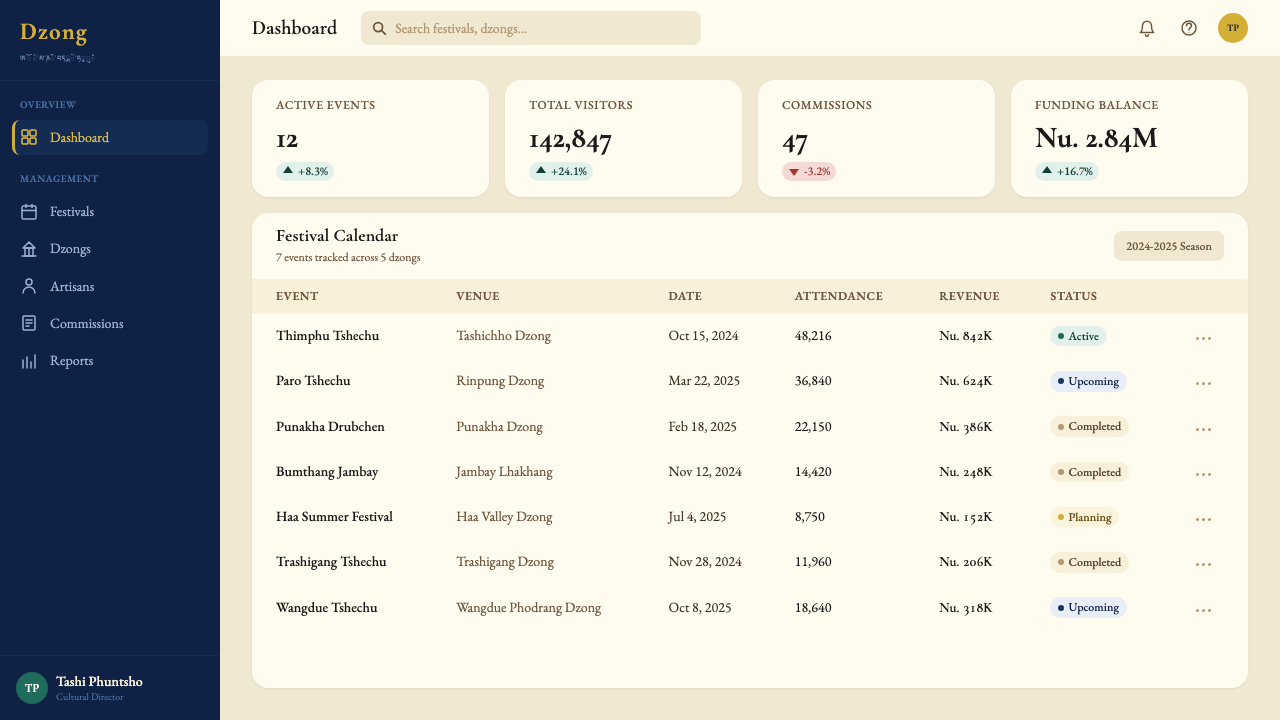Open row actions for Haa Summer Festival

[x=1203, y=518]
